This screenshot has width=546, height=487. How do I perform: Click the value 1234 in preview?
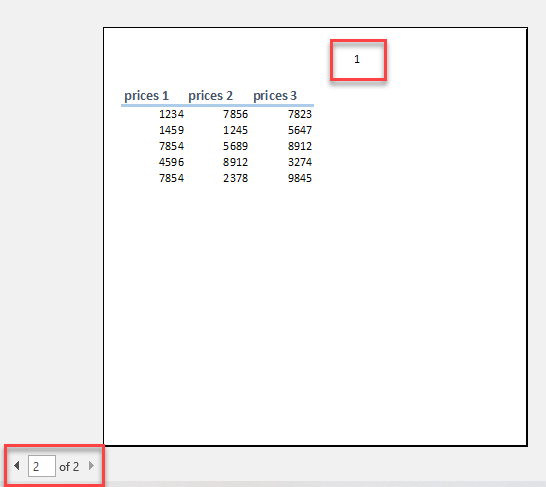[171, 114]
